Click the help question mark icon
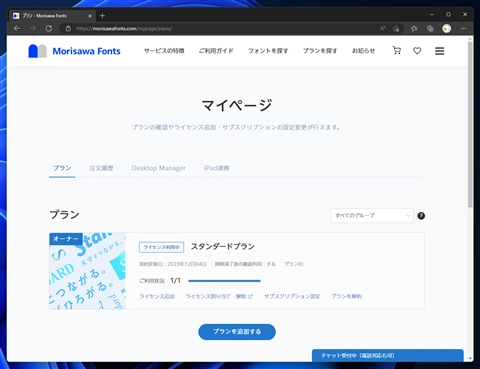Screen dimensions: 480x369 421,216
